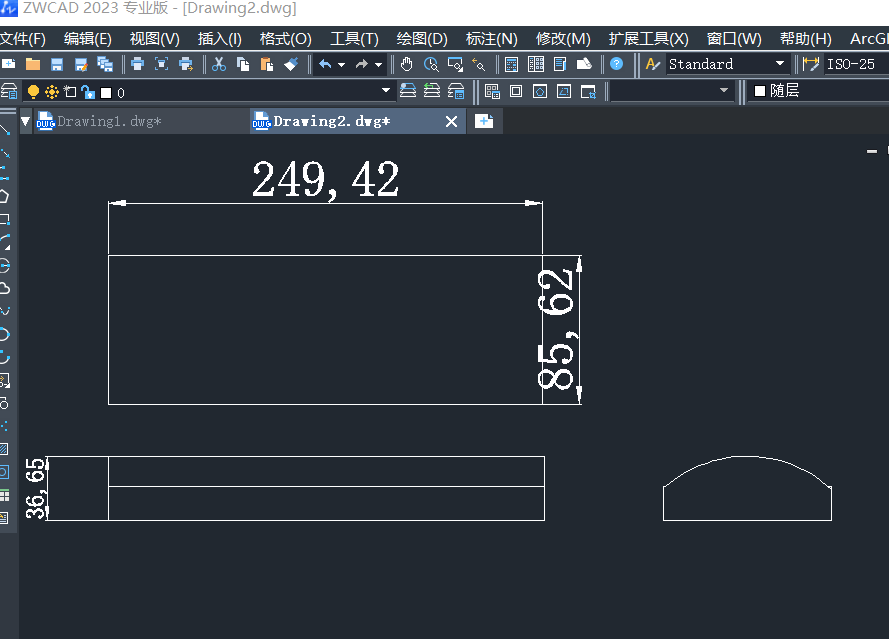
Task: Open the Print Preview icon
Action: [x=162, y=64]
